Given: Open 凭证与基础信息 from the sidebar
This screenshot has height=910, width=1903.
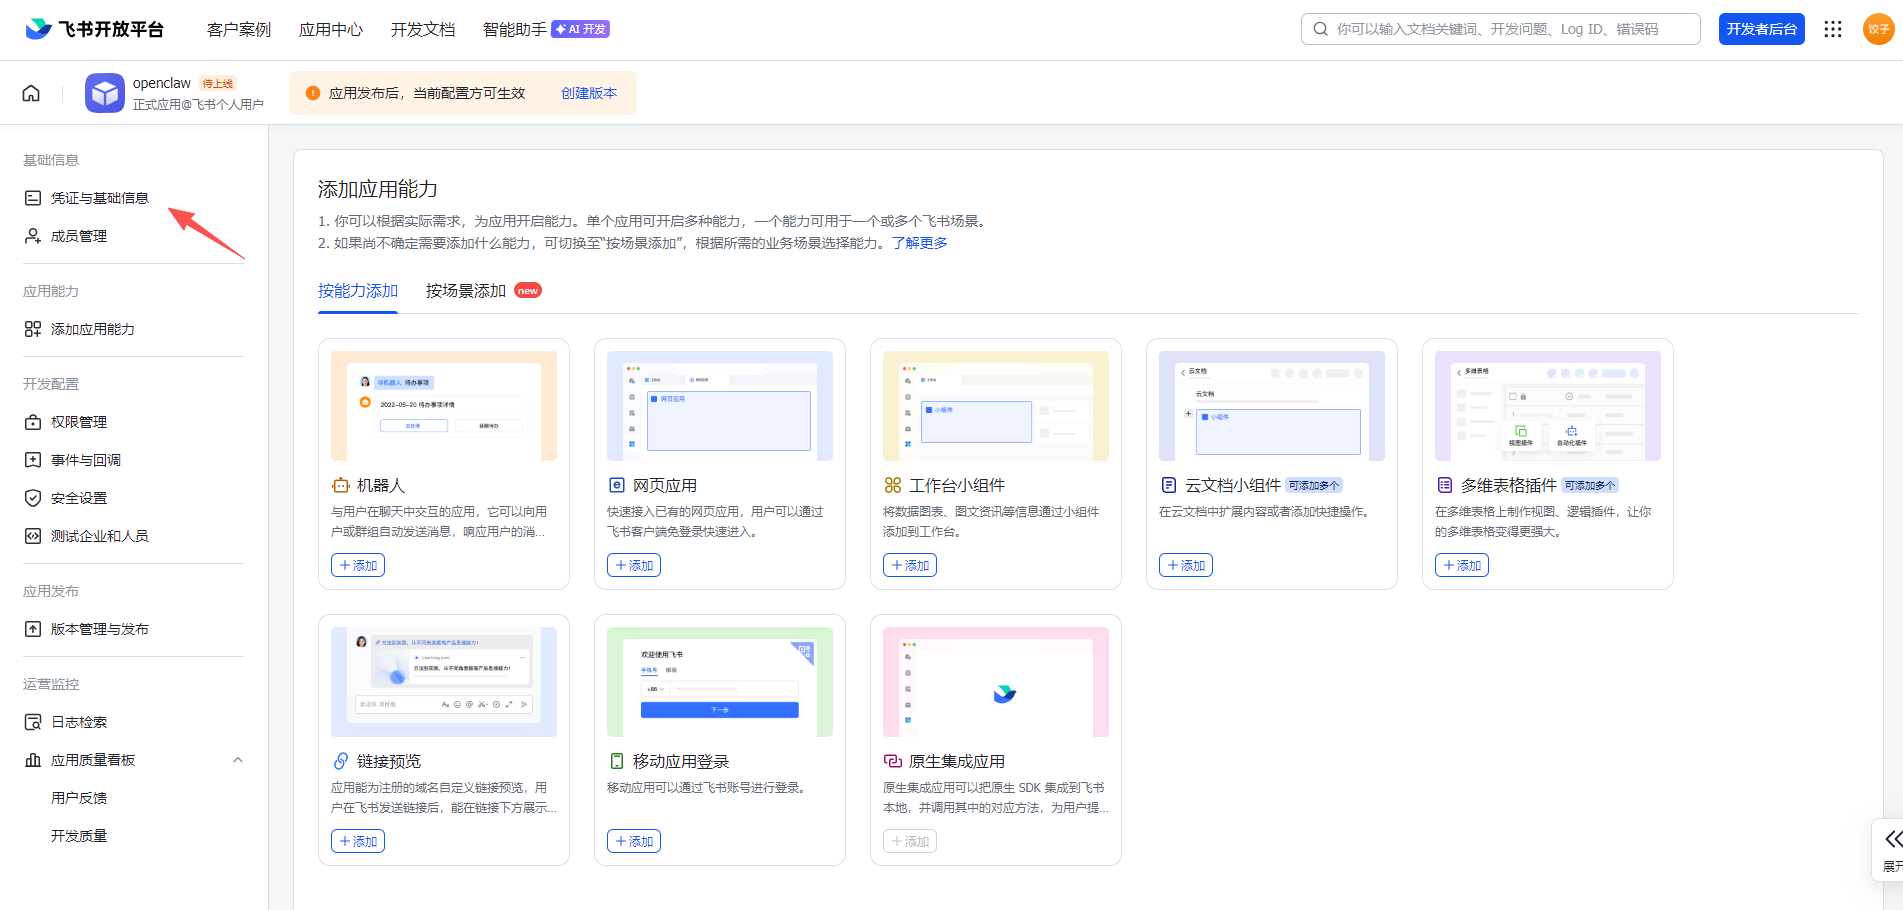Looking at the screenshot, I should [98, 197].
